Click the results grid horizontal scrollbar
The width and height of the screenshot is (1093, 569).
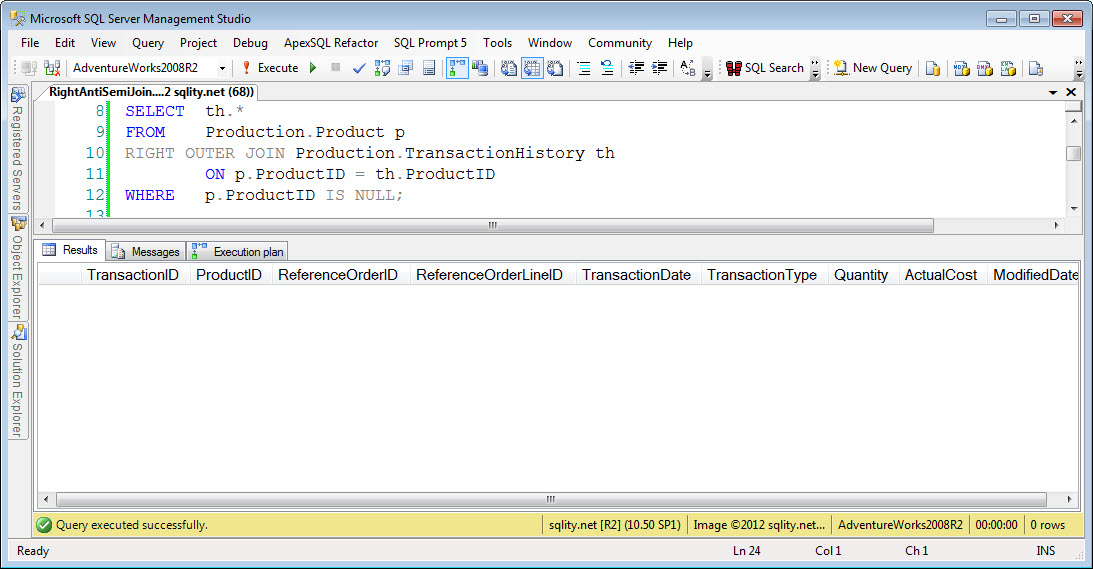click(551, 499)
